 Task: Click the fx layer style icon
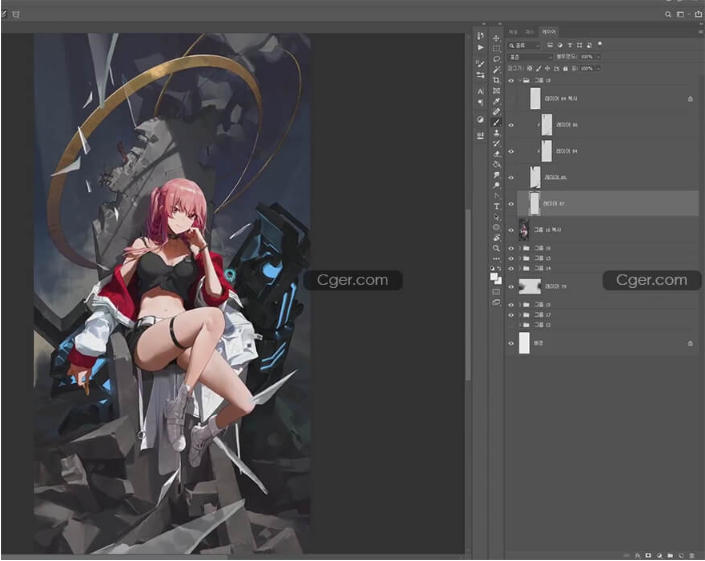tap(637, 554)
